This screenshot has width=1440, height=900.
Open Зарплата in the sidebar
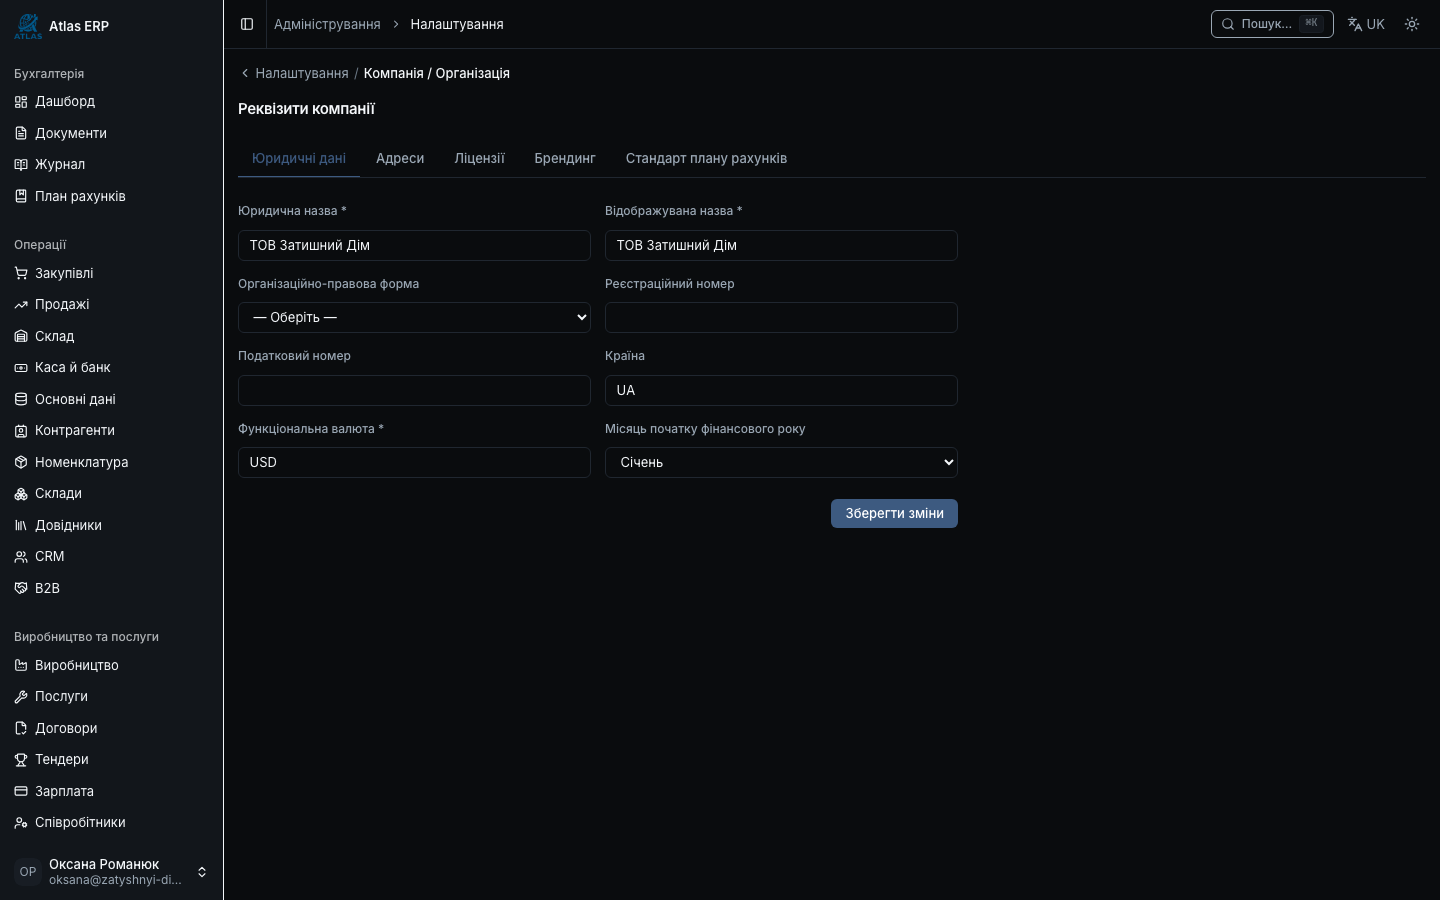[x=111, y=791]
